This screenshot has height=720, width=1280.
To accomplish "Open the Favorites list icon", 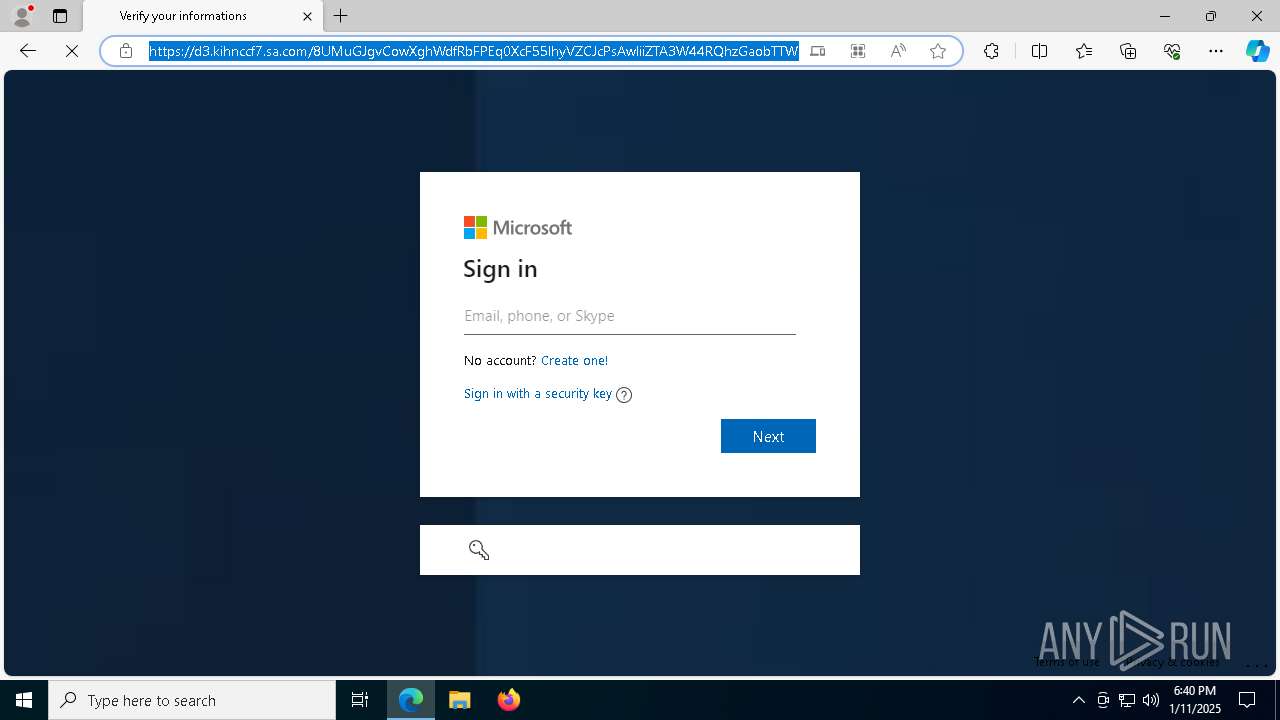I will pyautogui.click(x=1084, y=51).
